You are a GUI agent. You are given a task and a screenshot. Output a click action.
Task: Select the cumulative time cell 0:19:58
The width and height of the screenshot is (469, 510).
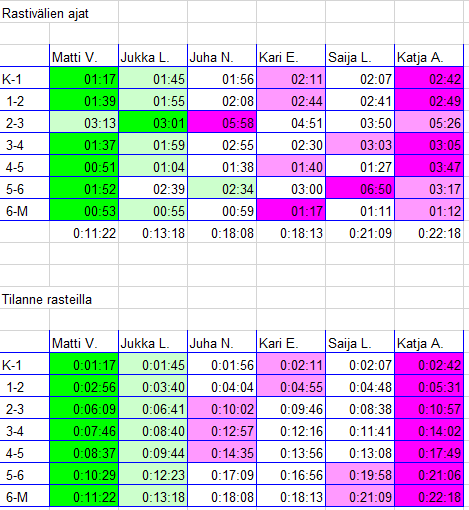coord(360,475)
